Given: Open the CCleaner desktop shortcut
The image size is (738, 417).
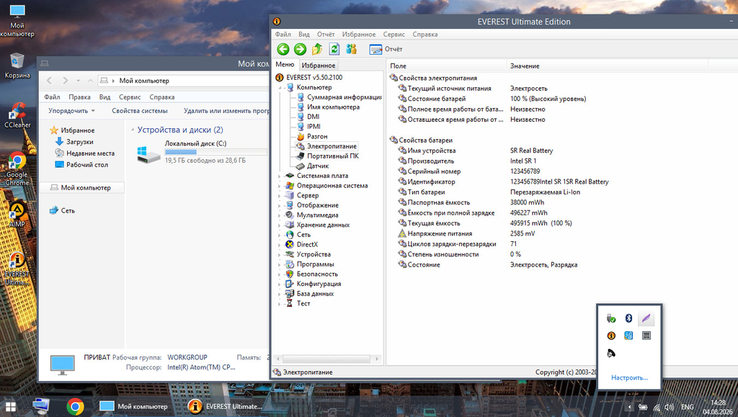Looking at the screenshot, I should [x=17, y=115].
